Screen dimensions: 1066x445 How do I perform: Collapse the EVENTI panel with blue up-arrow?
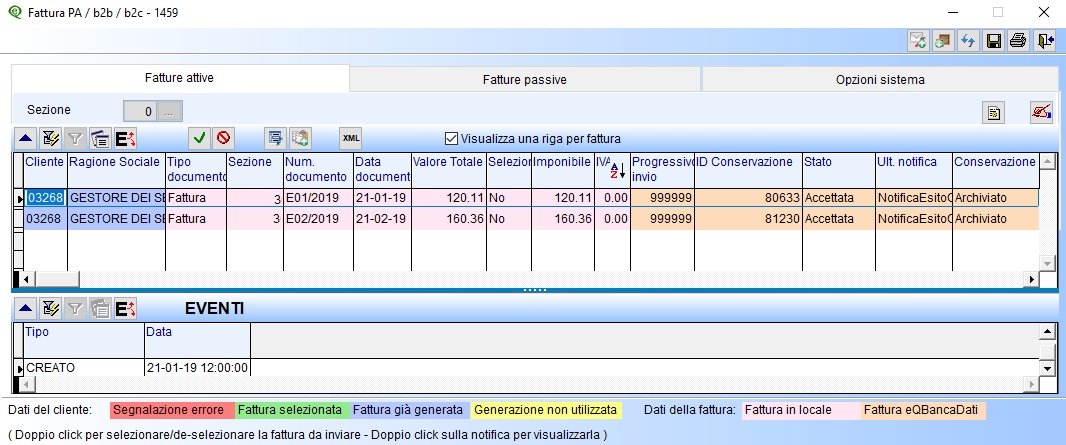pyautogui.click(x=26, y=308)
